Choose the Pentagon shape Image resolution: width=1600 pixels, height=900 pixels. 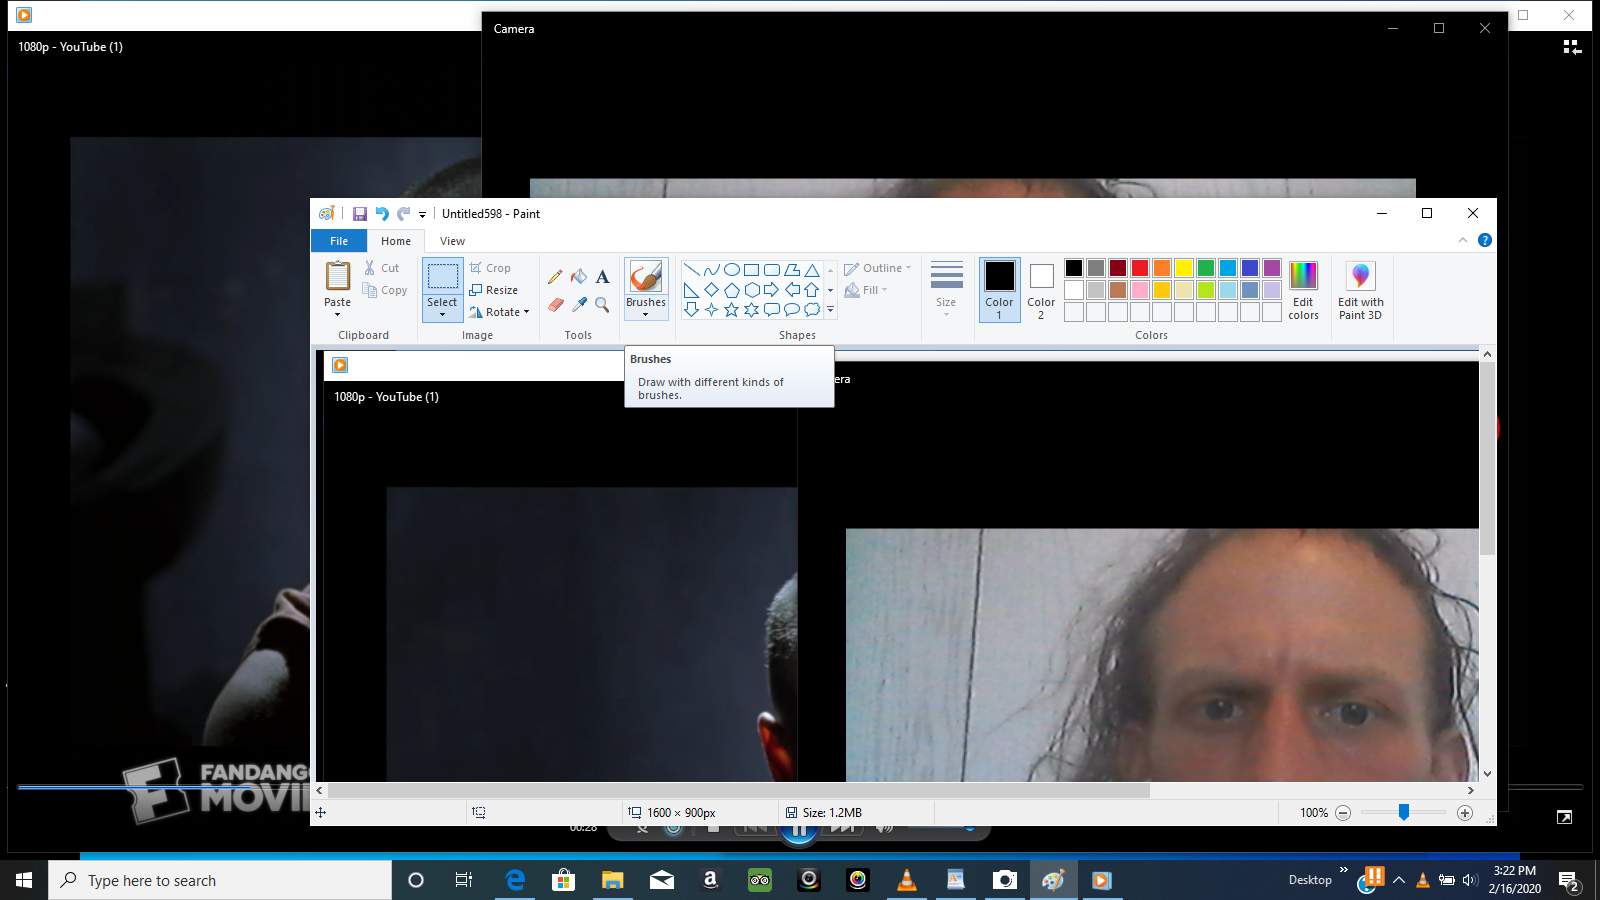731,290
